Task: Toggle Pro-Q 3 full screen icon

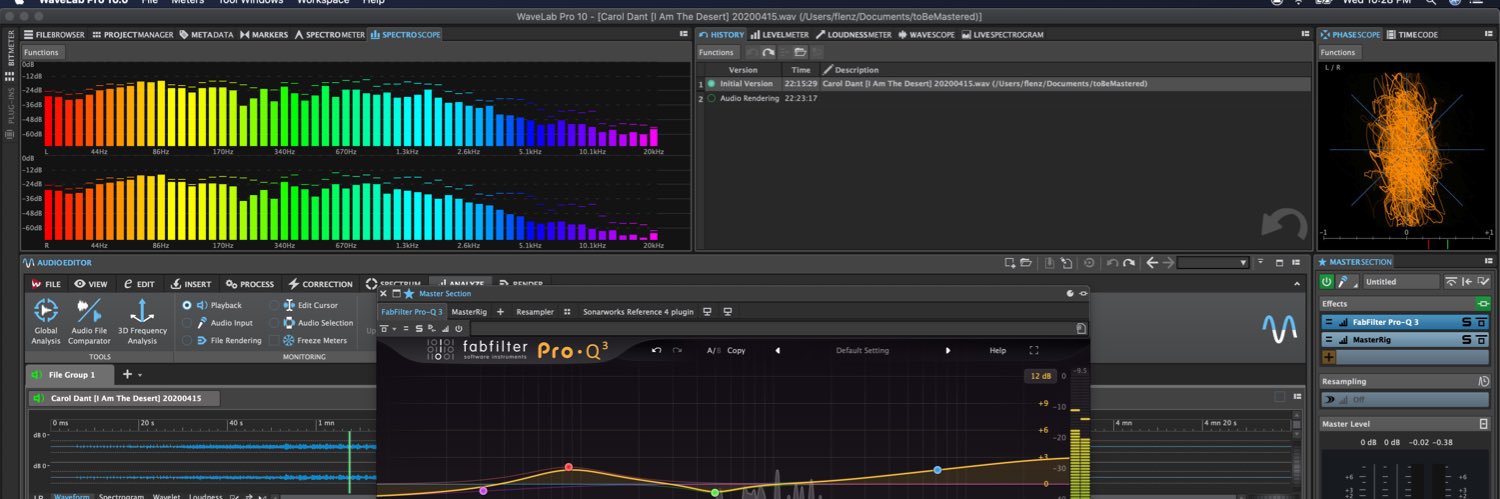Action: tap(1034, 351)
